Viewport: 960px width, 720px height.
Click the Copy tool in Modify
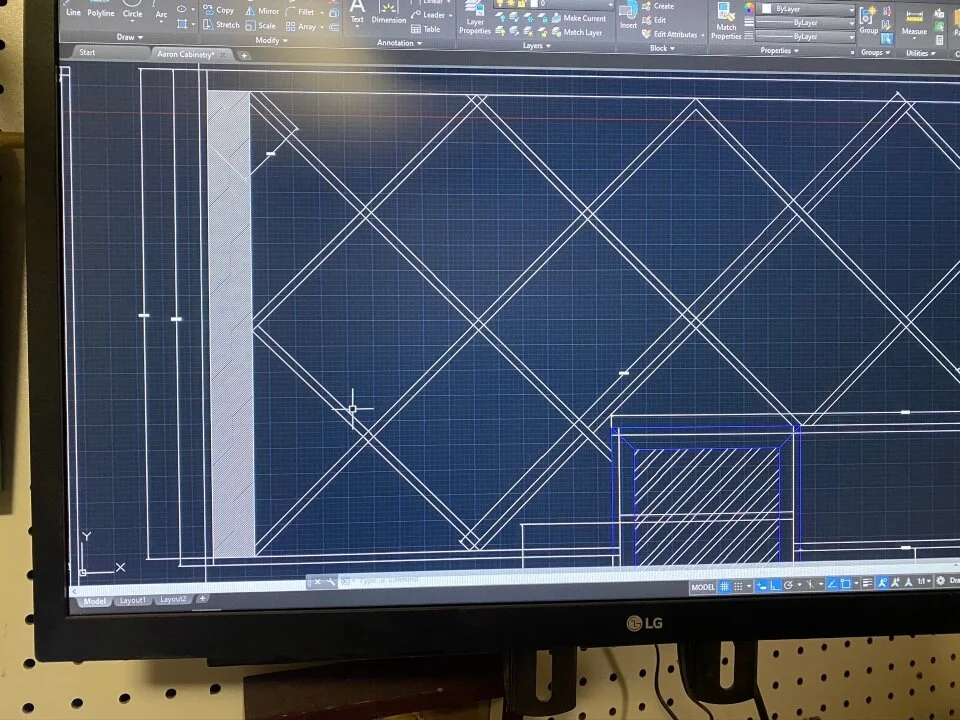(219, 10)
